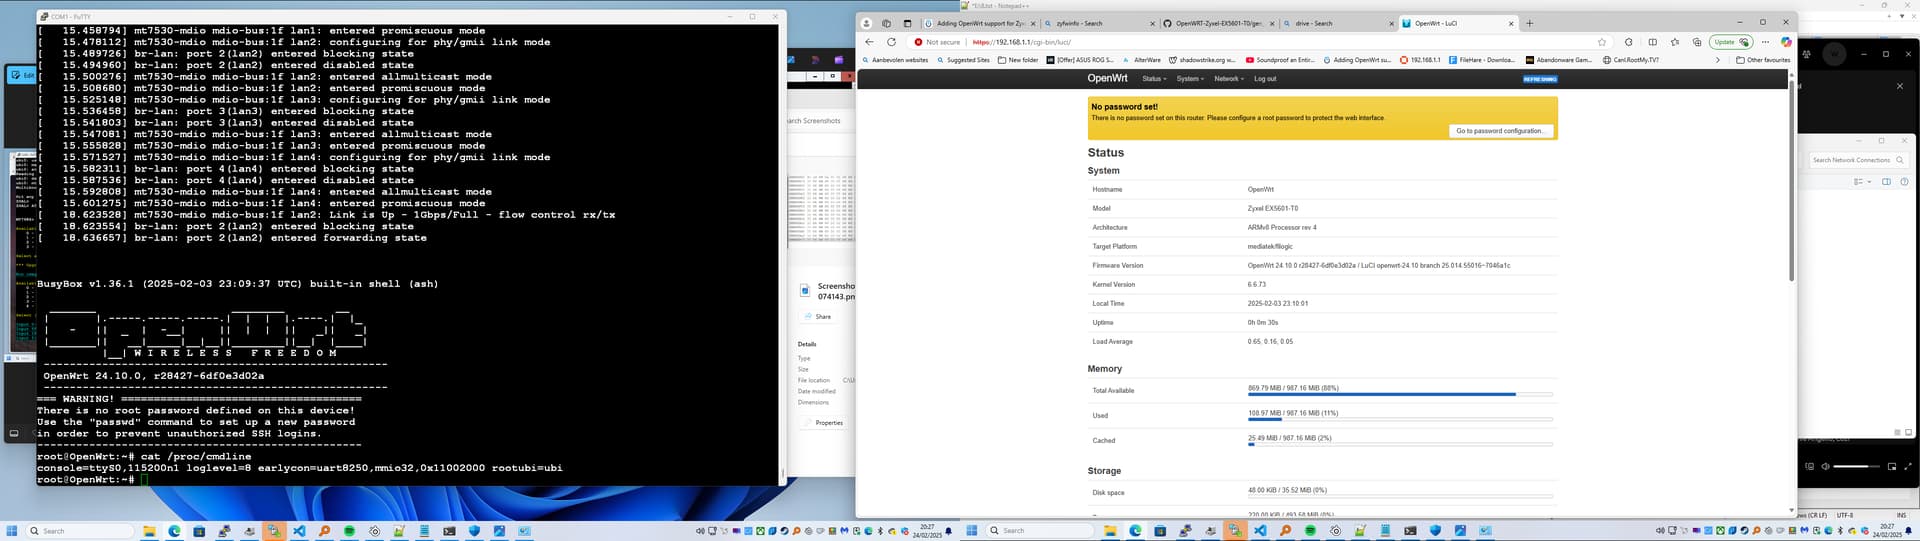Click the Used memory progress bar
Screen dimensions: 1920x541
pyautogui.click(x=1400, y=419)
